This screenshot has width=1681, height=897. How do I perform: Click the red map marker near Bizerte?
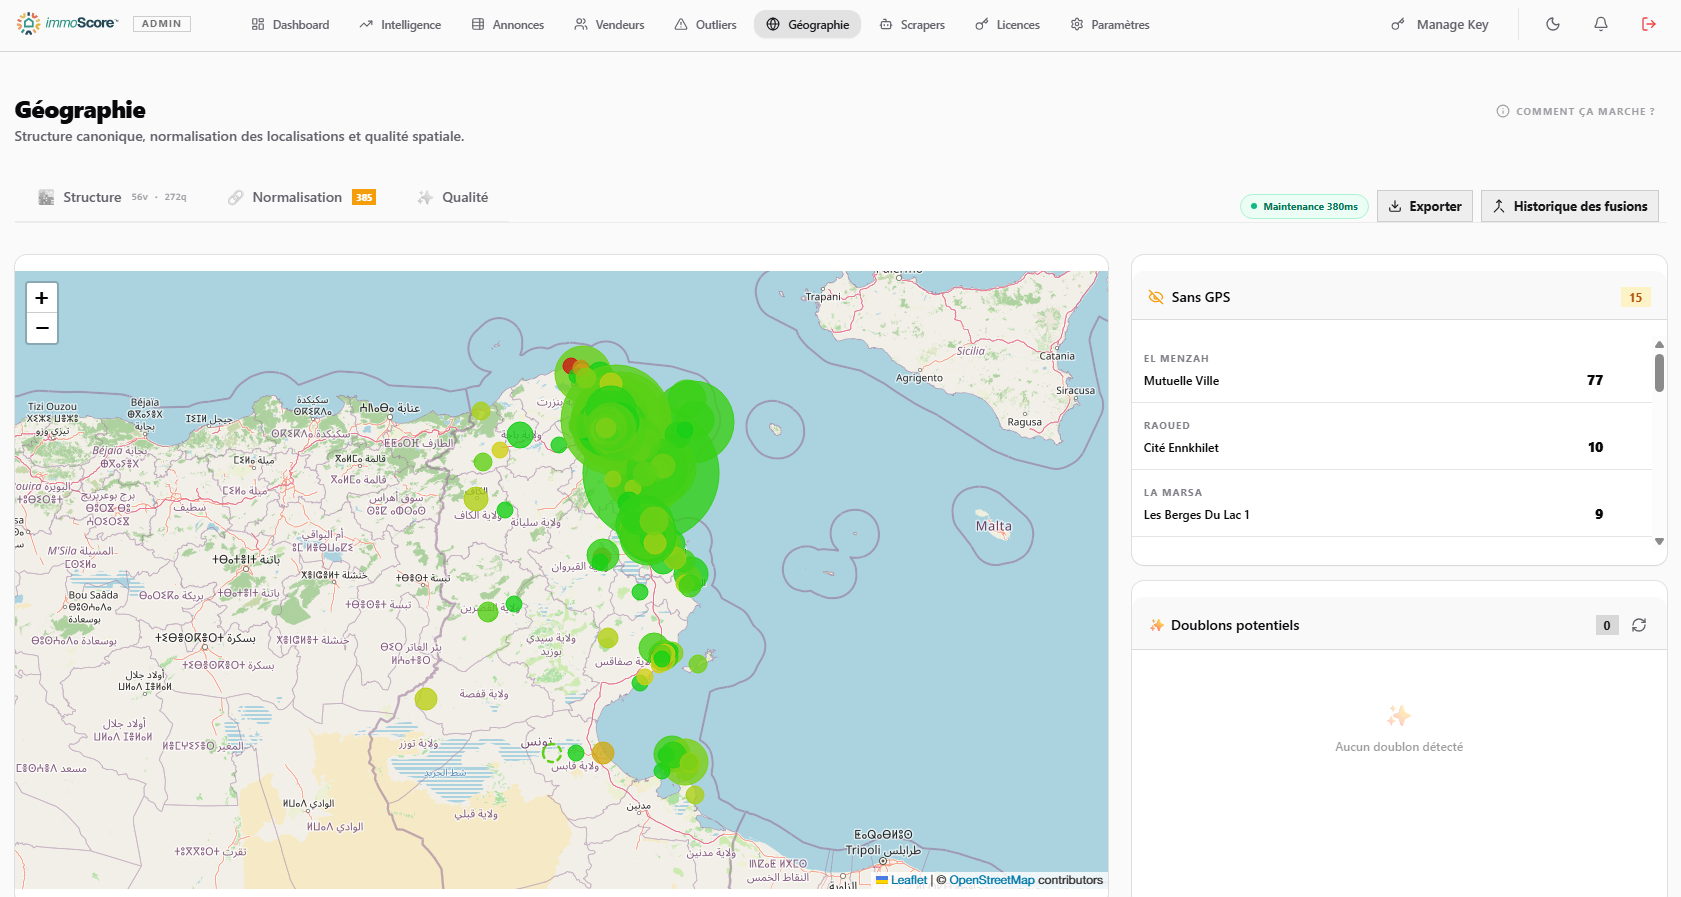coord(570,366)
